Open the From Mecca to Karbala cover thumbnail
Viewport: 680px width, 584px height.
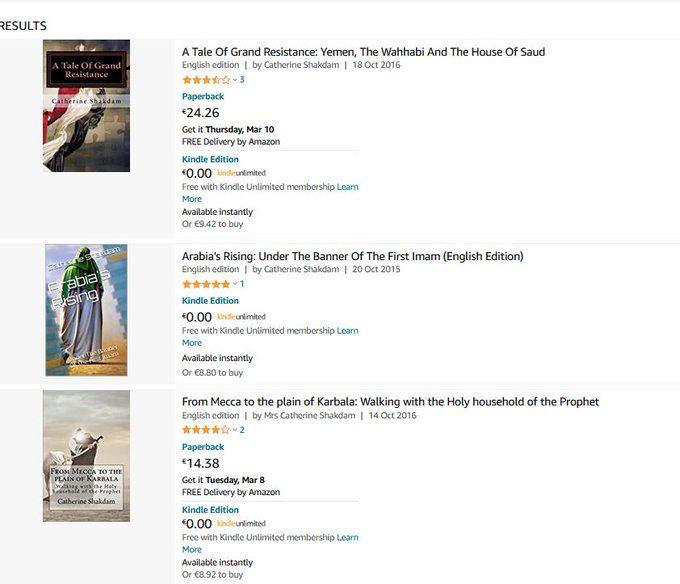tap(86, 455)
